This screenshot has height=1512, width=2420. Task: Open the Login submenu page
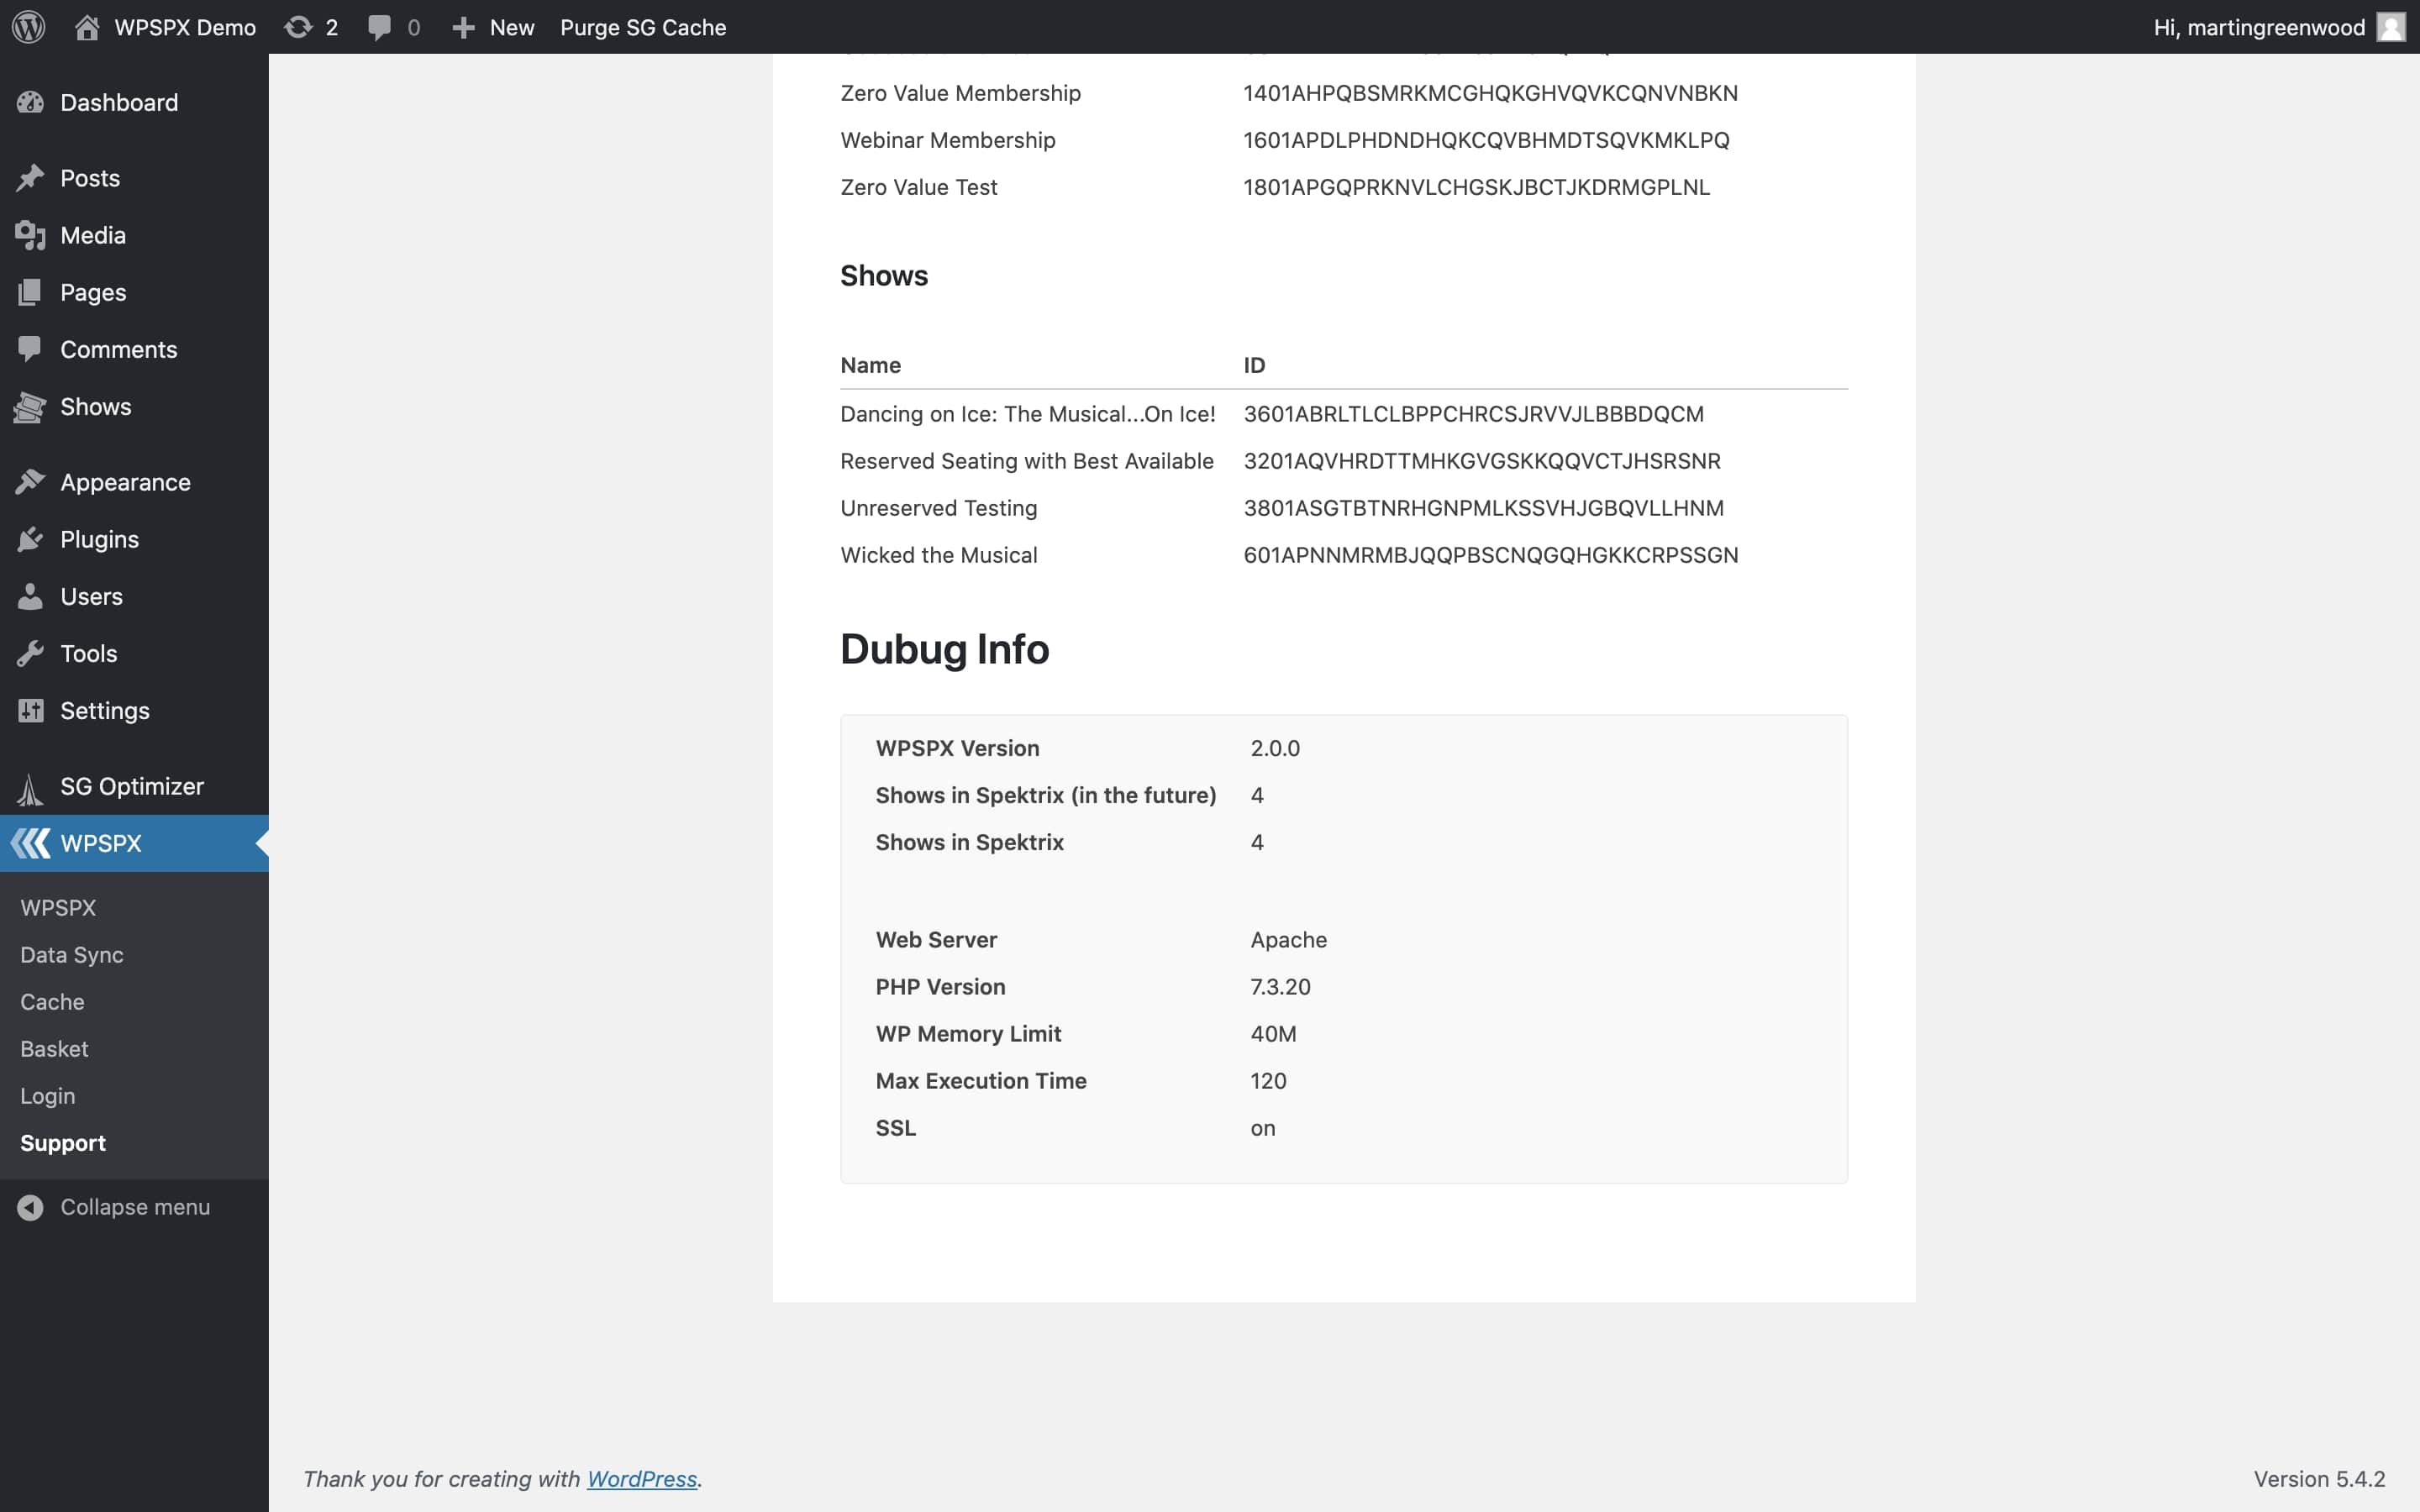[x=47, y=1096]
